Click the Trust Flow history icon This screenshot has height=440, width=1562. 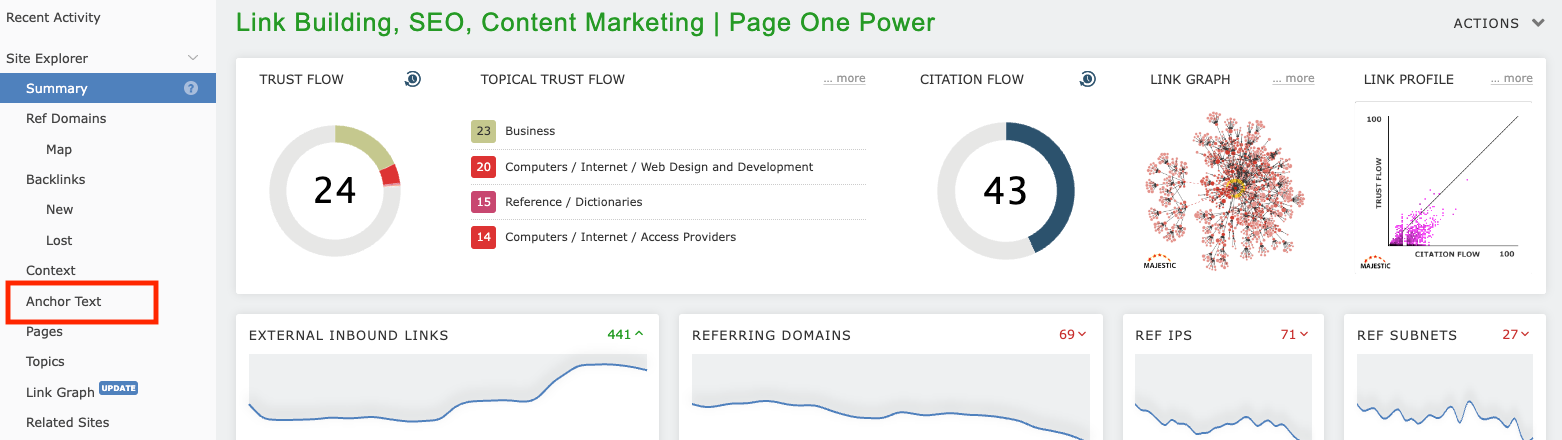coord(412,79)
